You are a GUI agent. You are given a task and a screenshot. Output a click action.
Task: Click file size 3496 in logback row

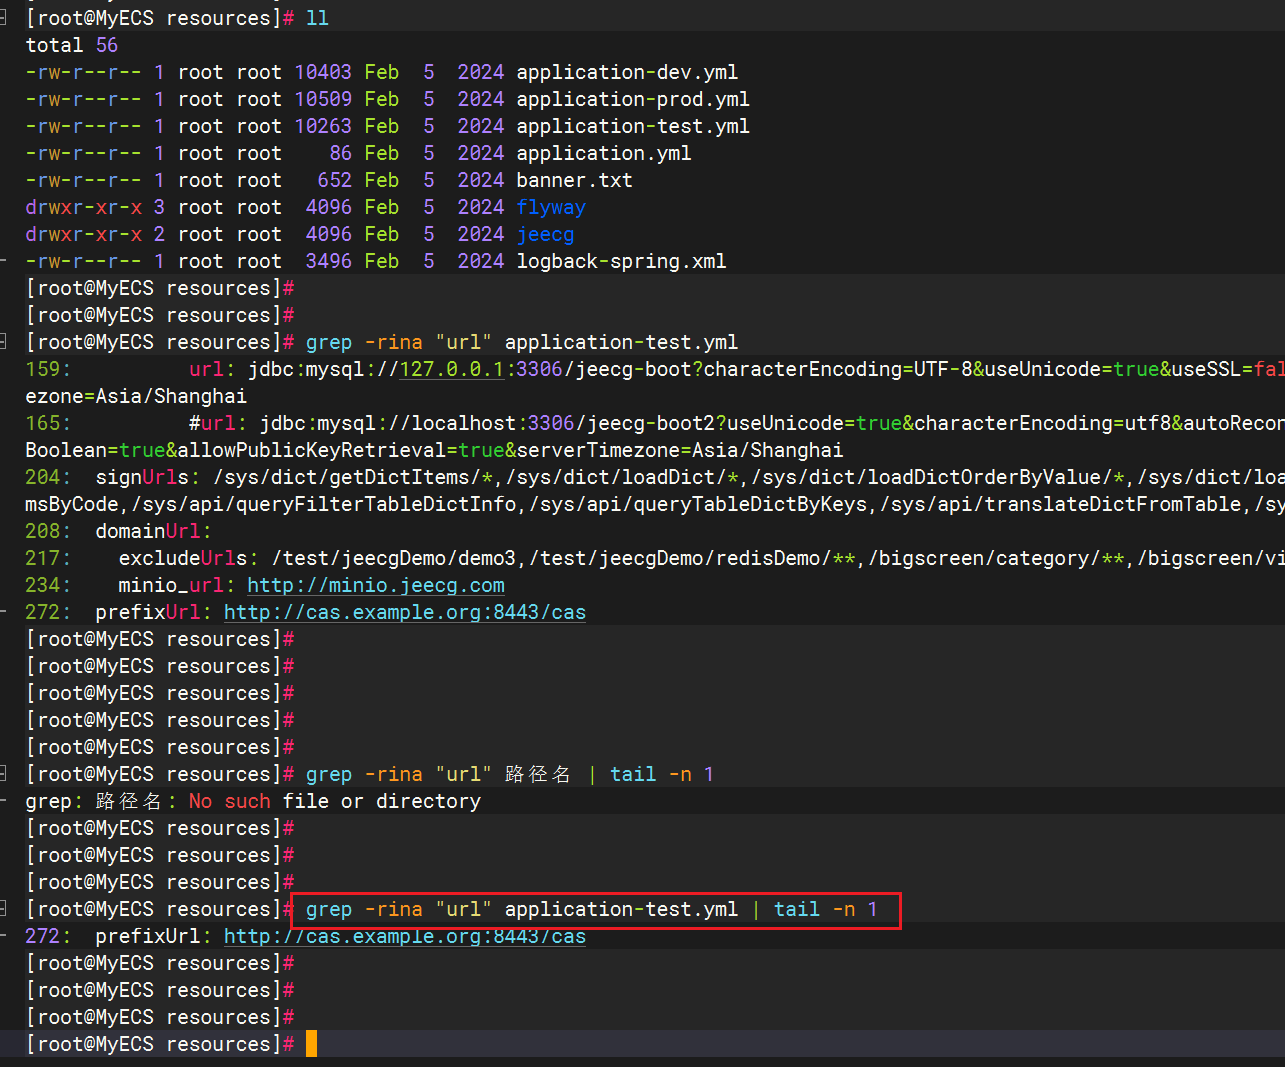(329, 261)
